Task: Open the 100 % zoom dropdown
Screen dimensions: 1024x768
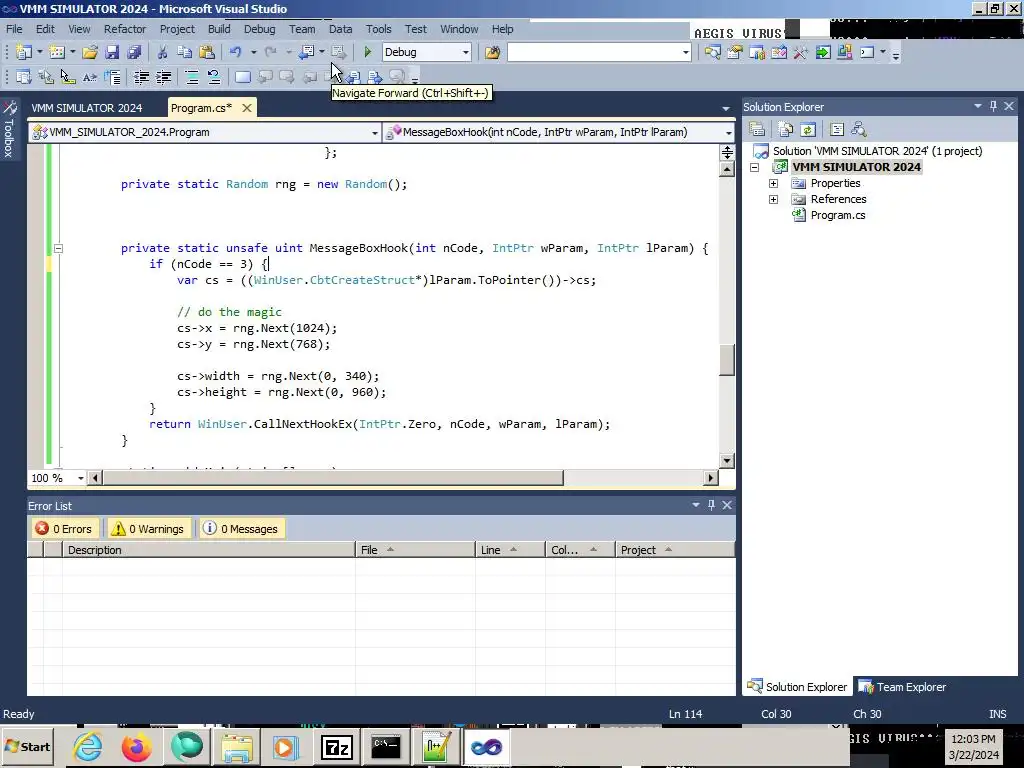Action: coord(80,478)
